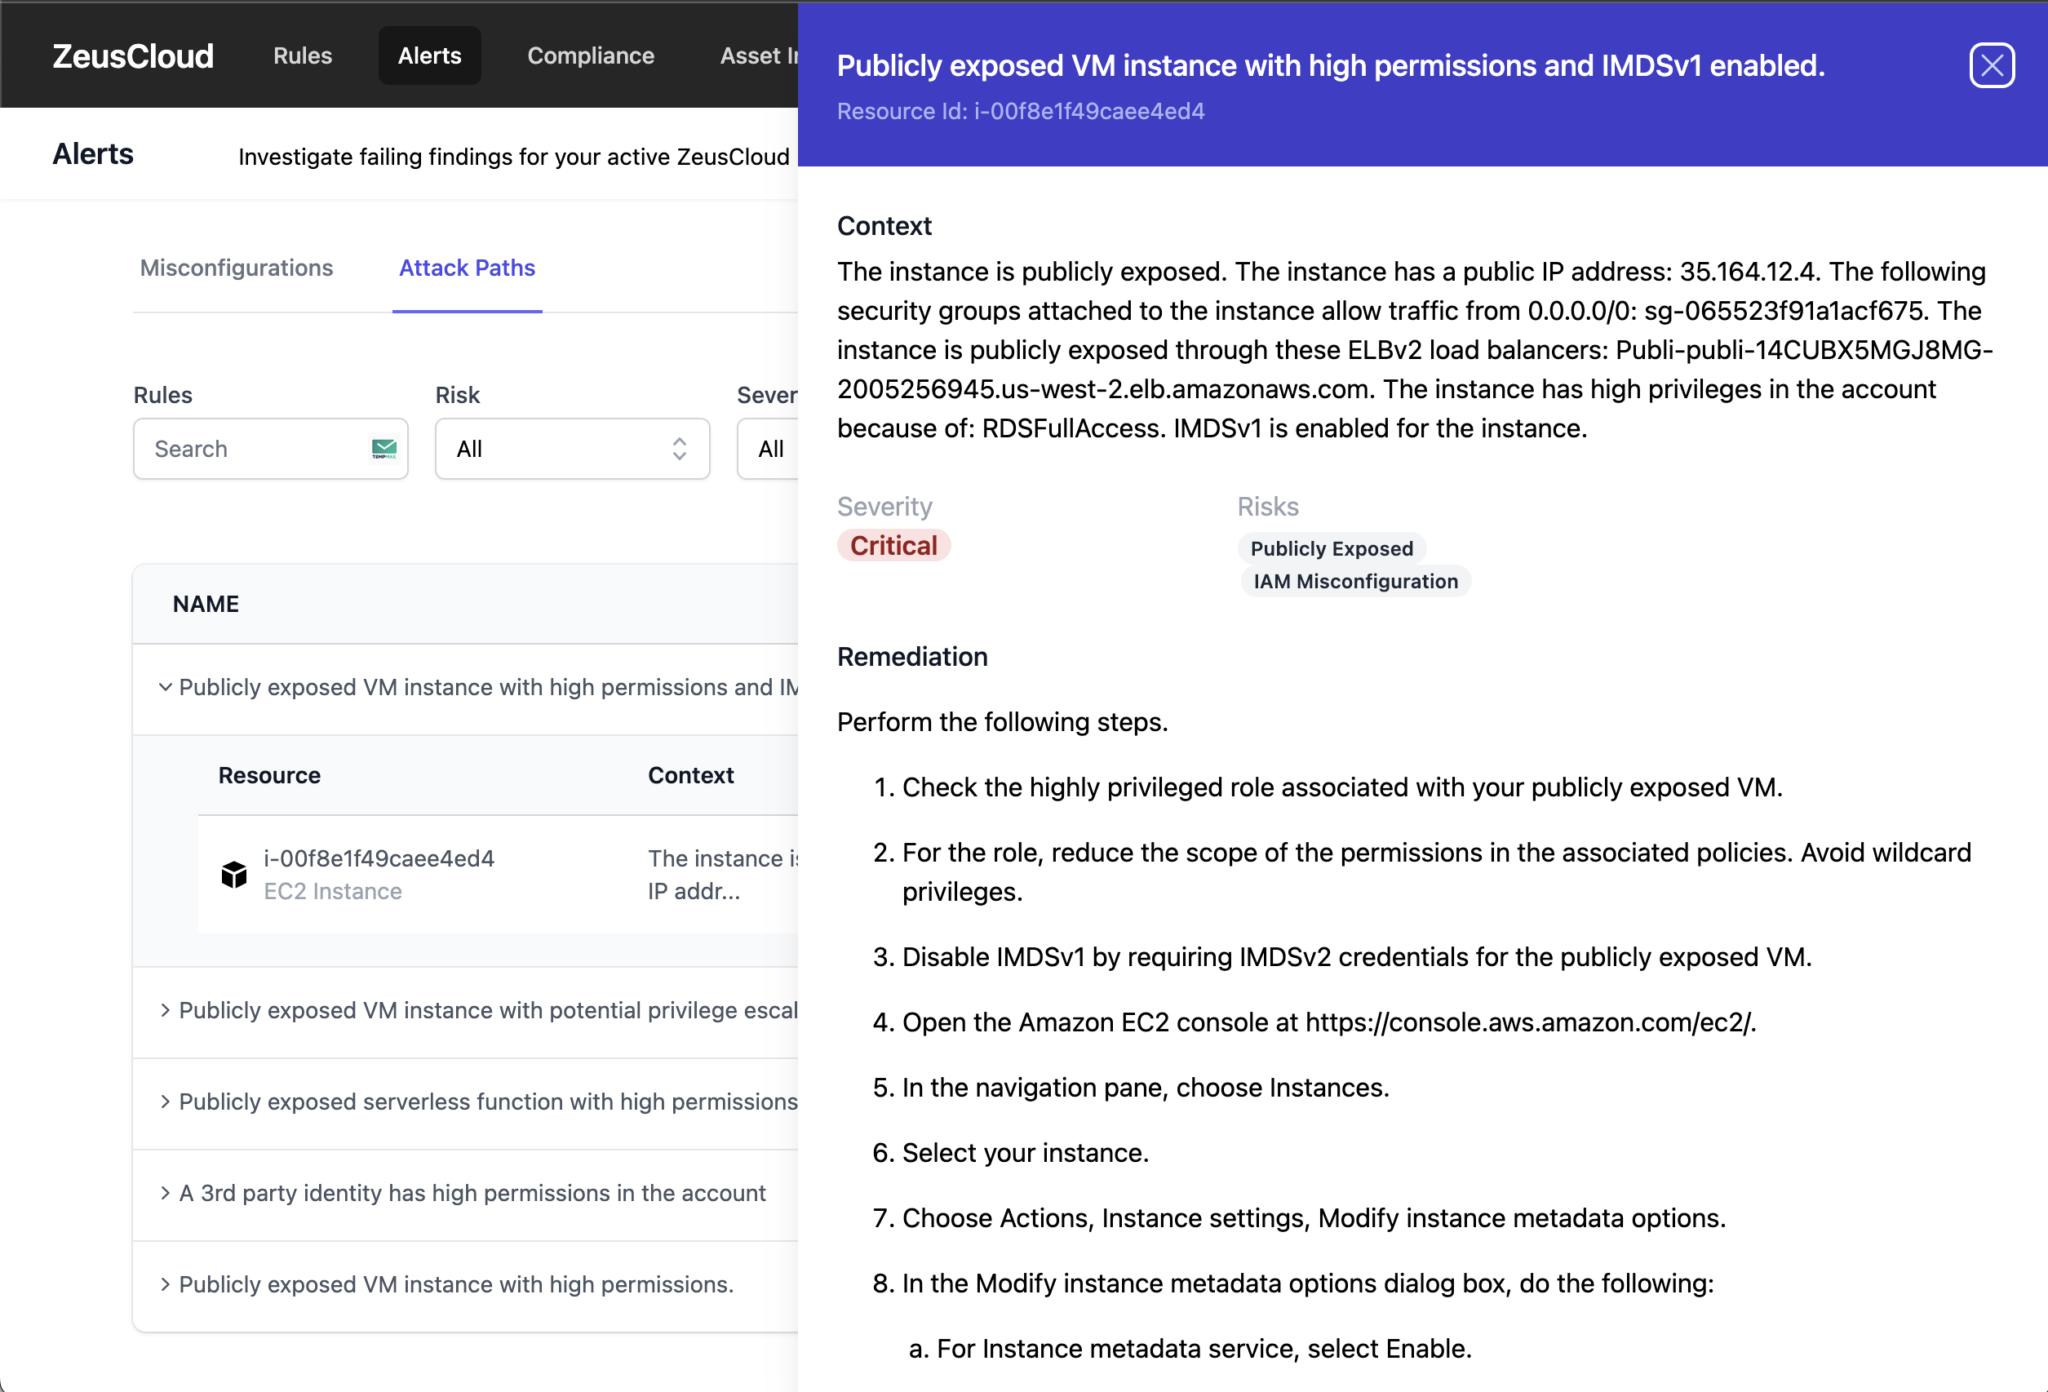Image resolution: width=2048 pixels, height=1392 pixels.
Task: Open the Rules navigation item
Action: tap(302, 55)
